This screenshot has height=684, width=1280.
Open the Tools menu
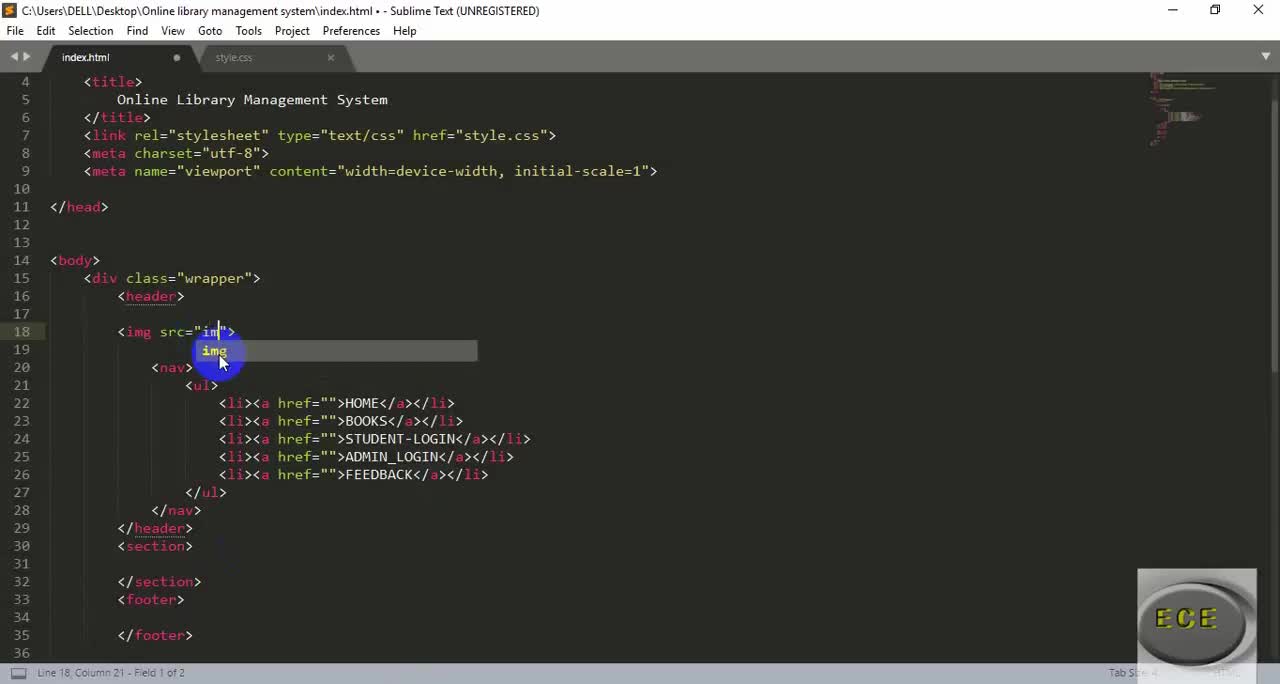pos(248,31)
